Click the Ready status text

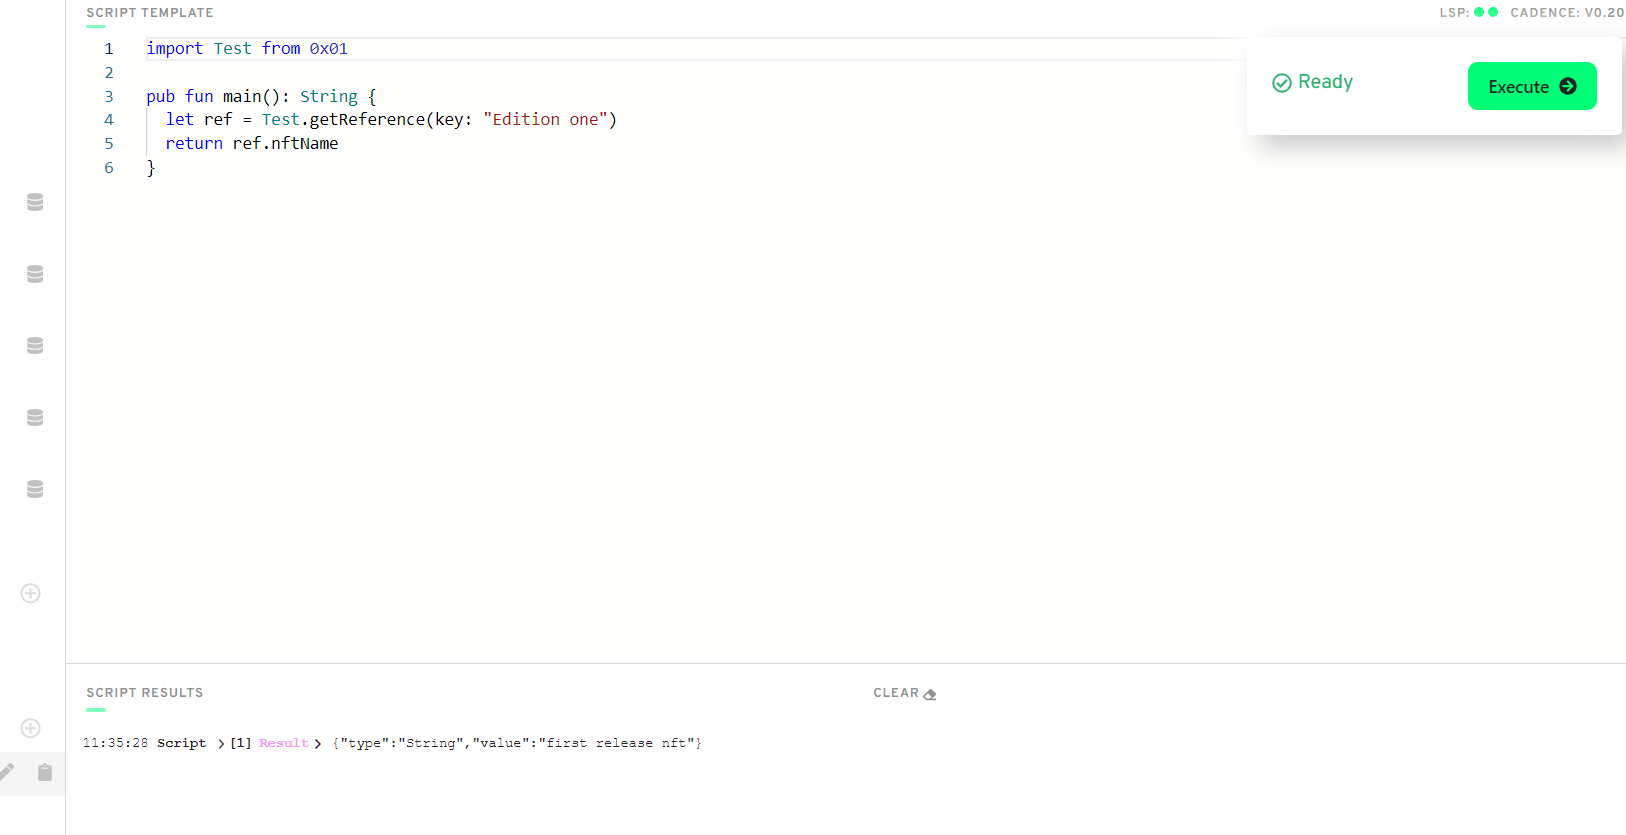(x=1325, y=82)
